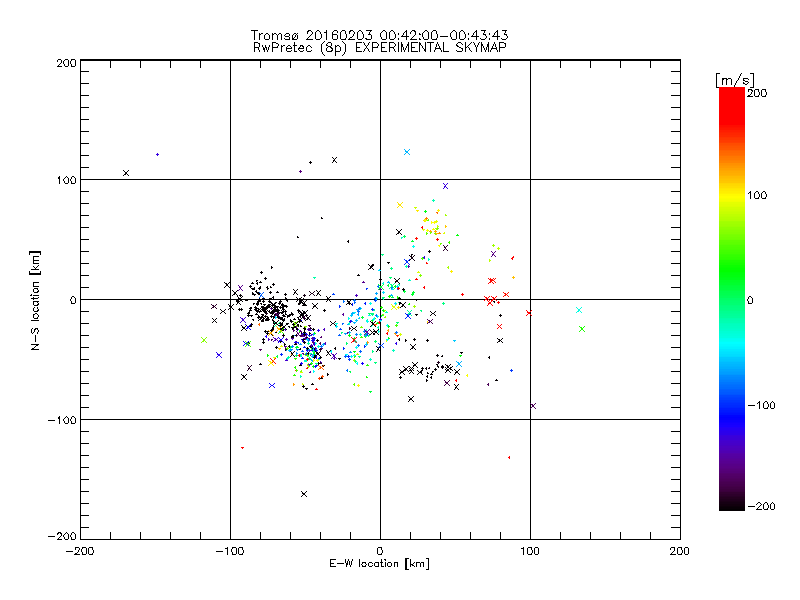Click the lone black X marker near -163 km south
The width and height of the screenshot is (800, 600).
coord(304,494)
